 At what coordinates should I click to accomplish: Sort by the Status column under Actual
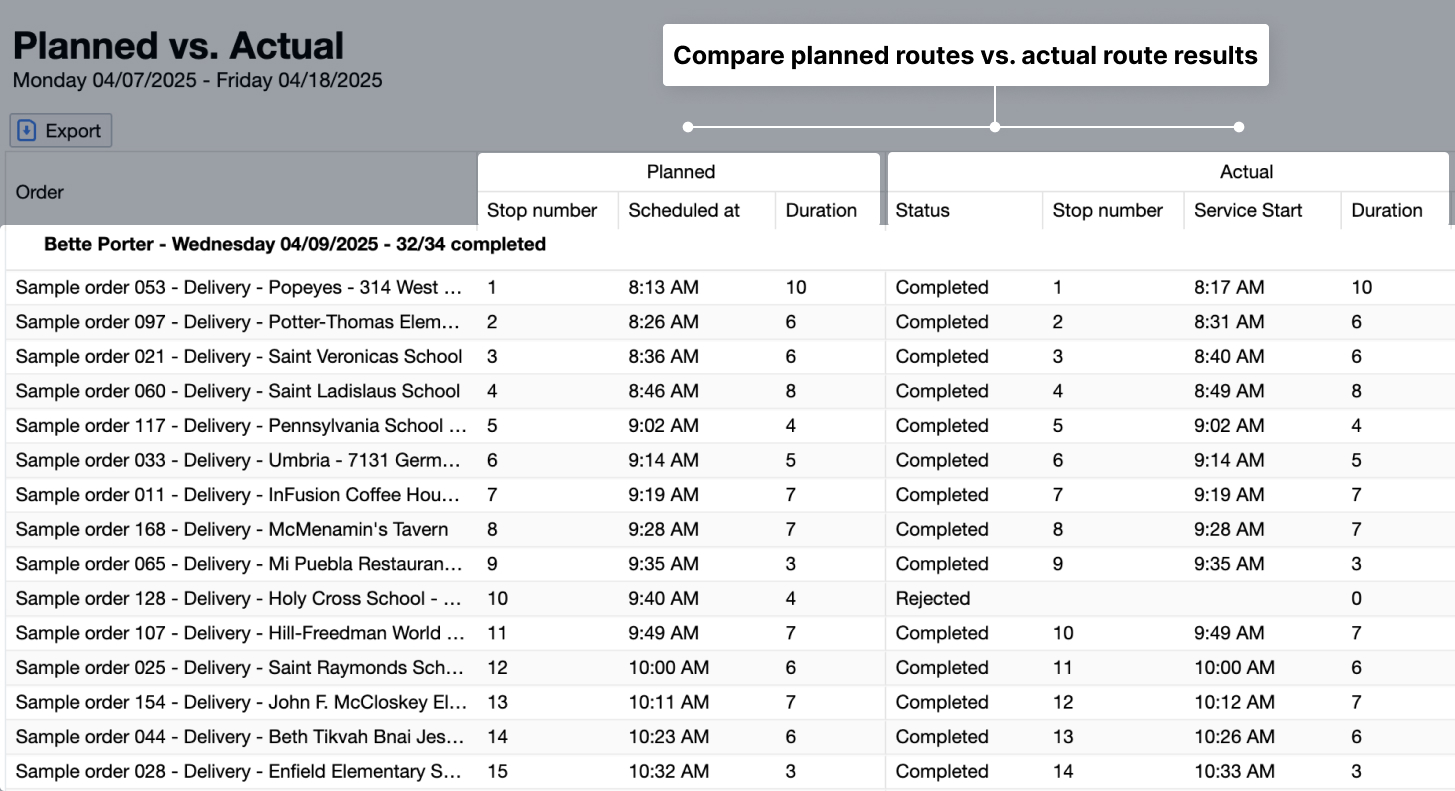(922, 210)
